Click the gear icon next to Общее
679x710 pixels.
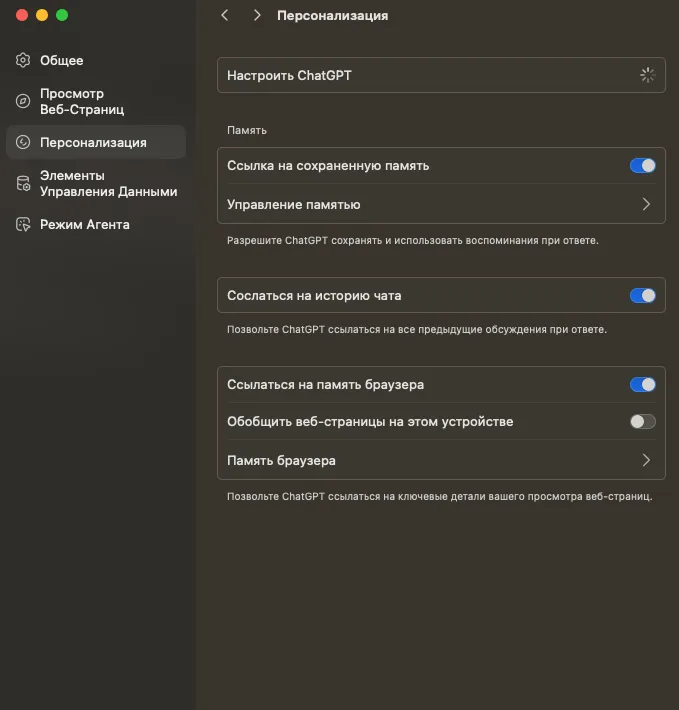tap(23, 61)
